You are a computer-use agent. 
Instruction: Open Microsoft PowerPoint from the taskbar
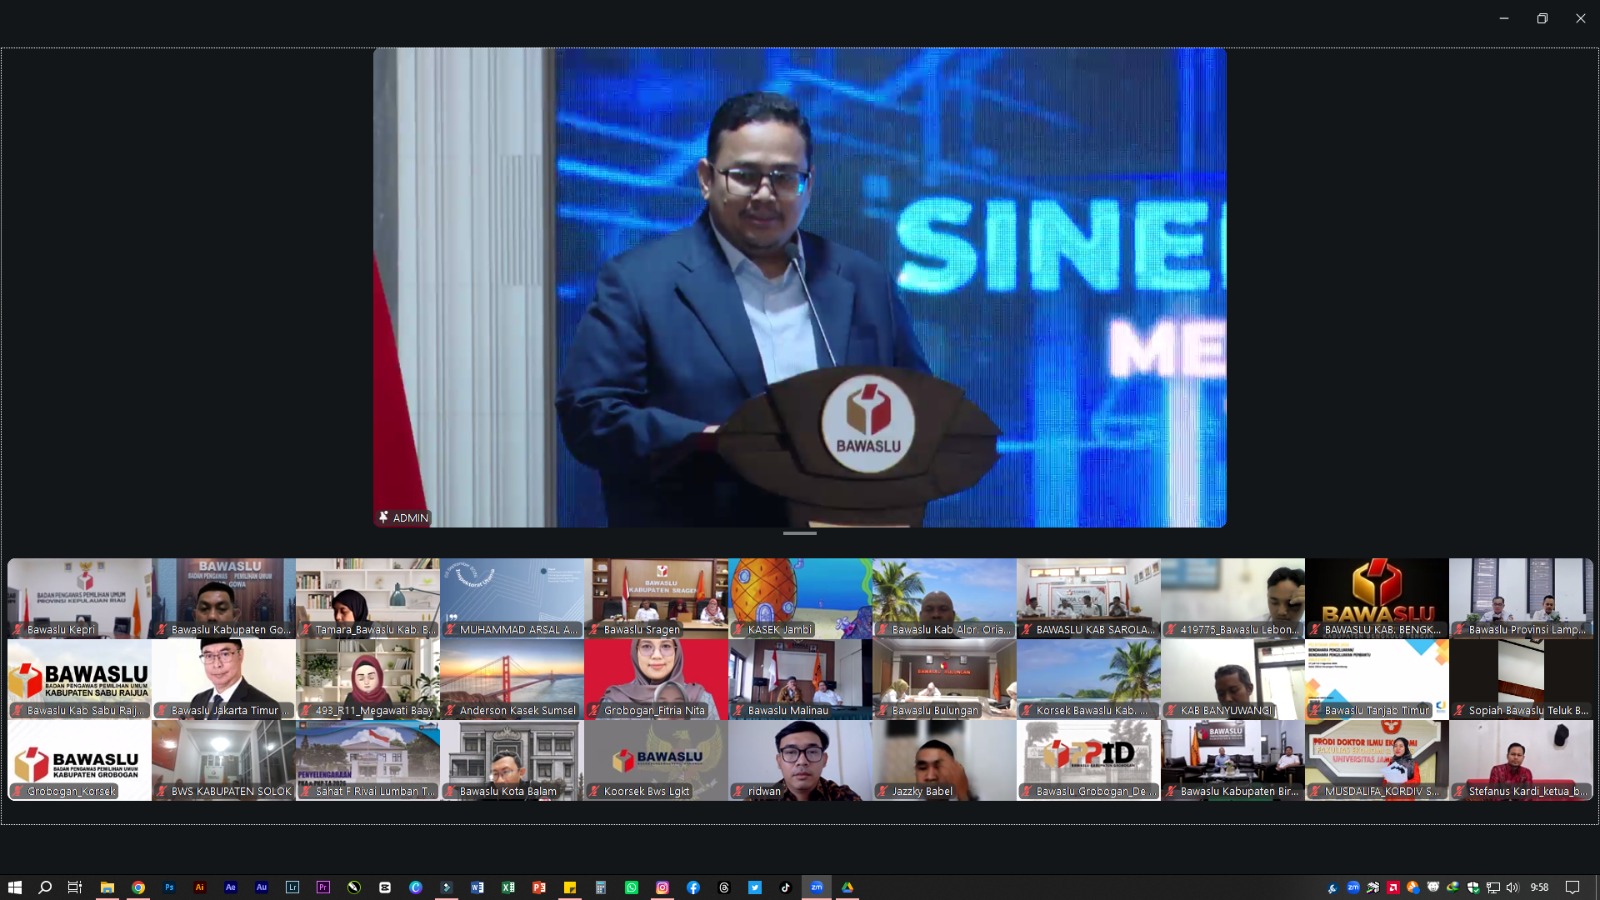(x=539, y=887)
